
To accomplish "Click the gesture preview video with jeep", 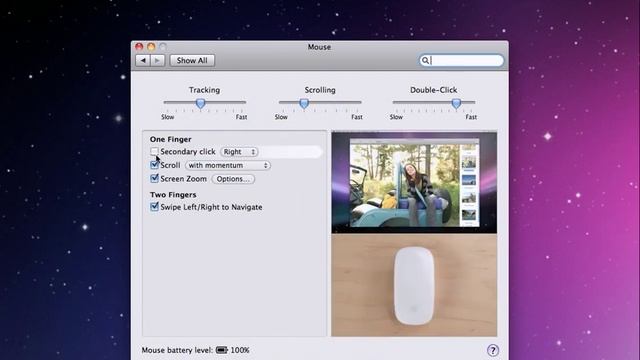I will (414, 182).
